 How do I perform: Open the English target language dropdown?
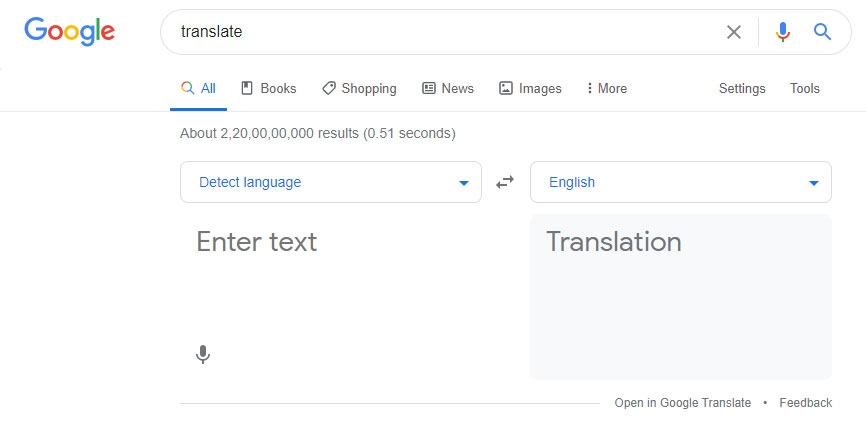(680, 182)
